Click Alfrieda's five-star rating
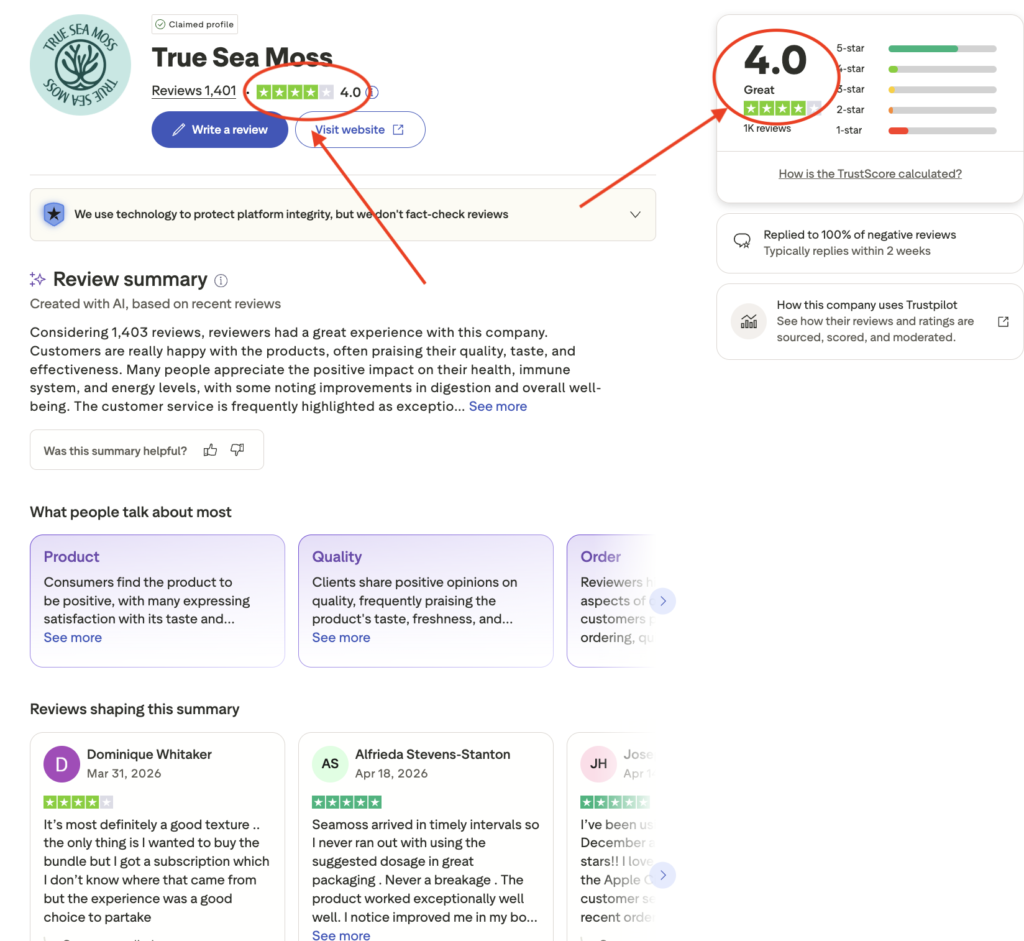The height and width of the screenshot is (941, 1024). (347, 802)
